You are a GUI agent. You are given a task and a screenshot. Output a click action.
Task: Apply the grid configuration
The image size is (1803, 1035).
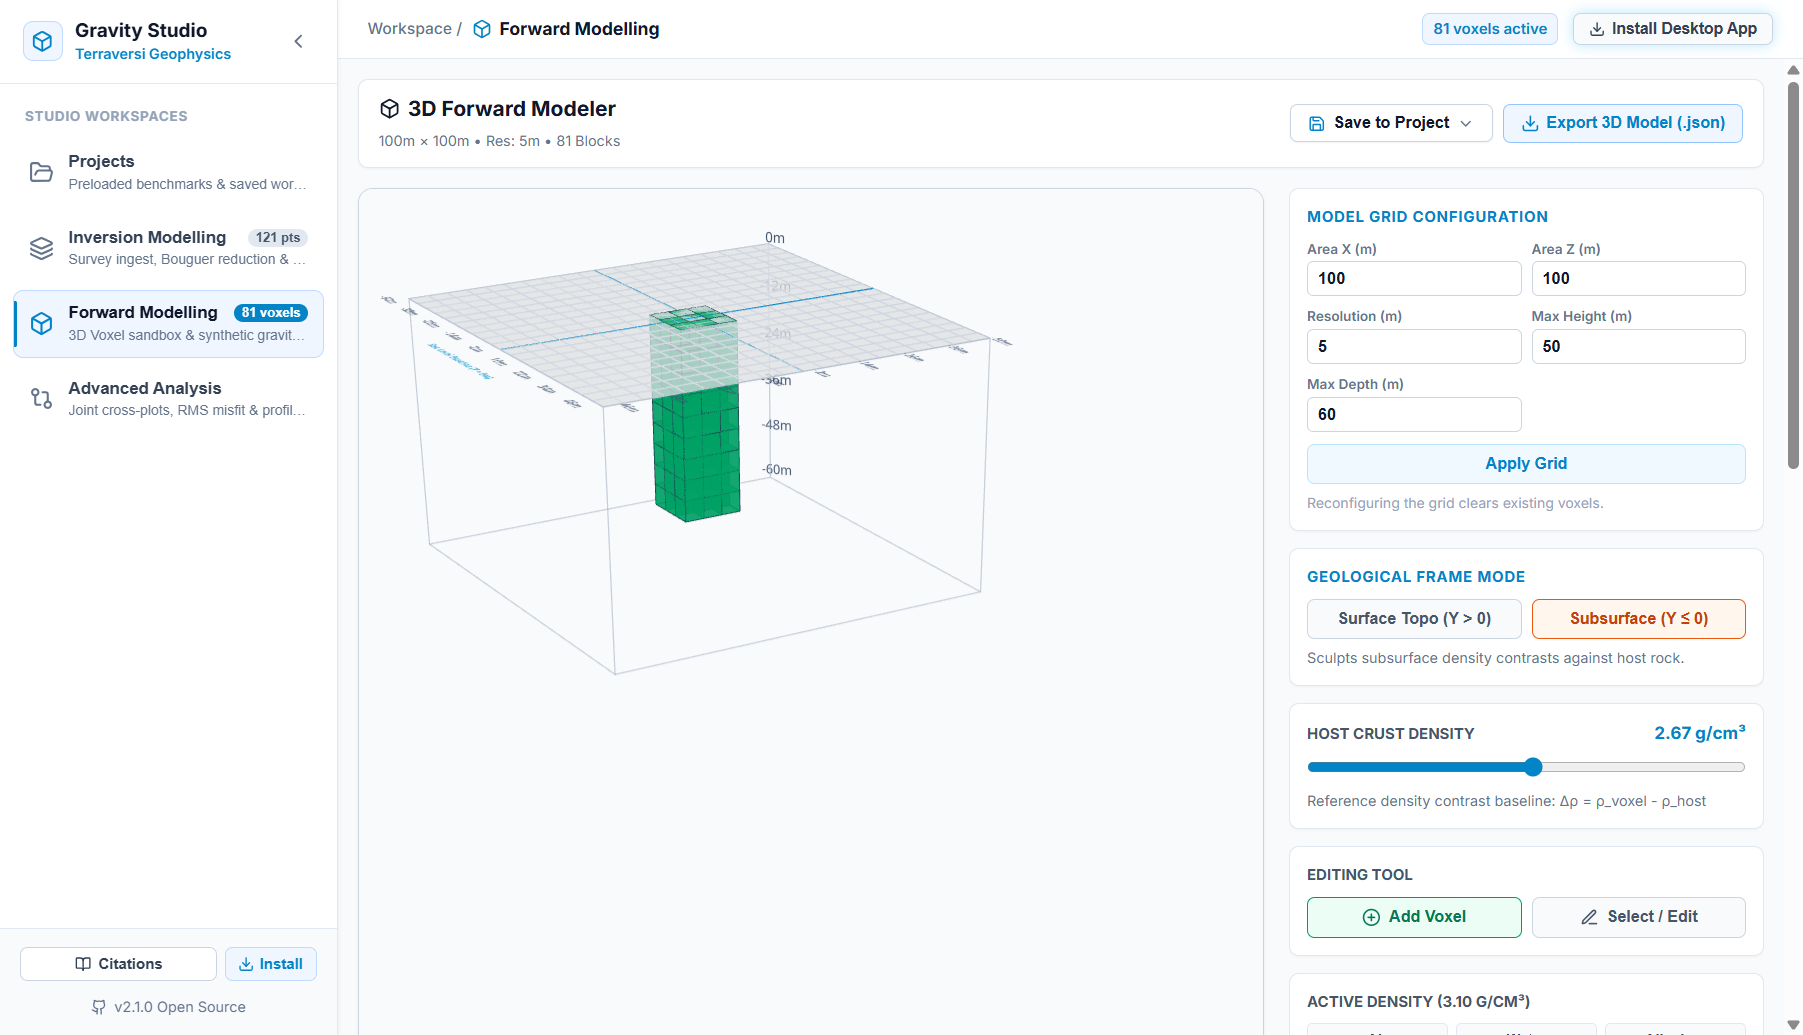1526,464
